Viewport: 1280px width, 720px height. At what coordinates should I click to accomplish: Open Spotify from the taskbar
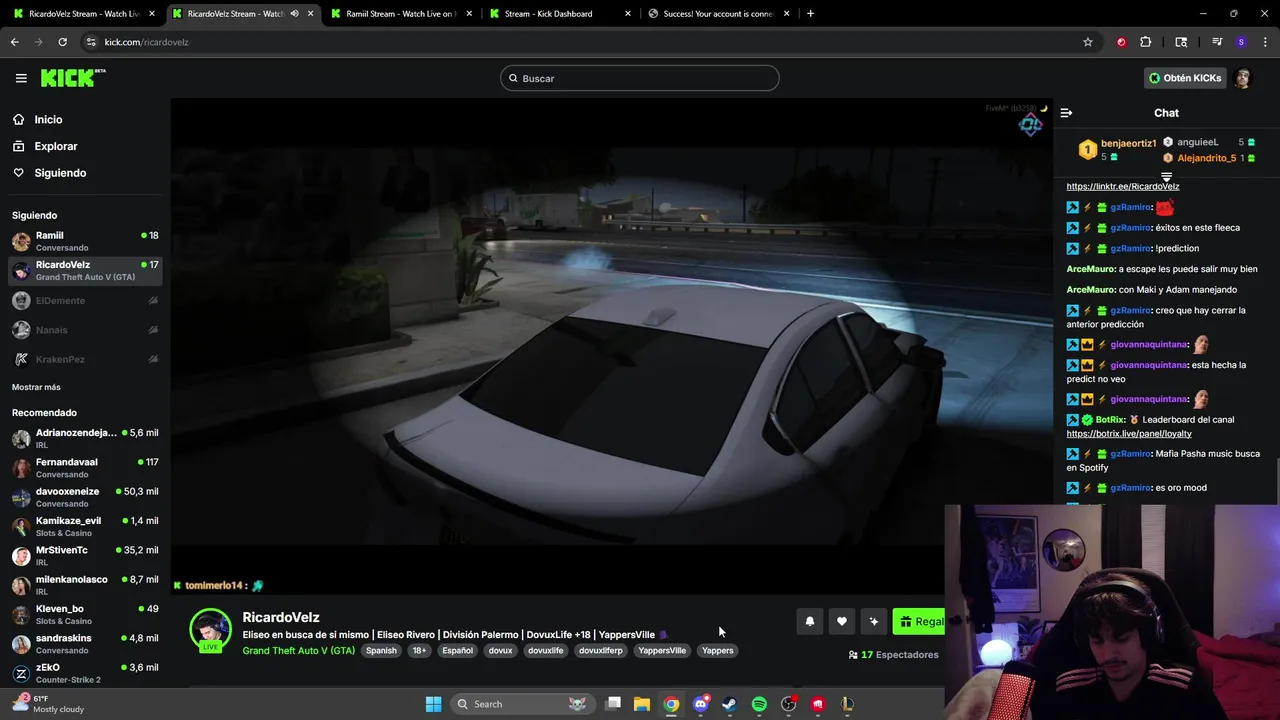coord(759,704)
